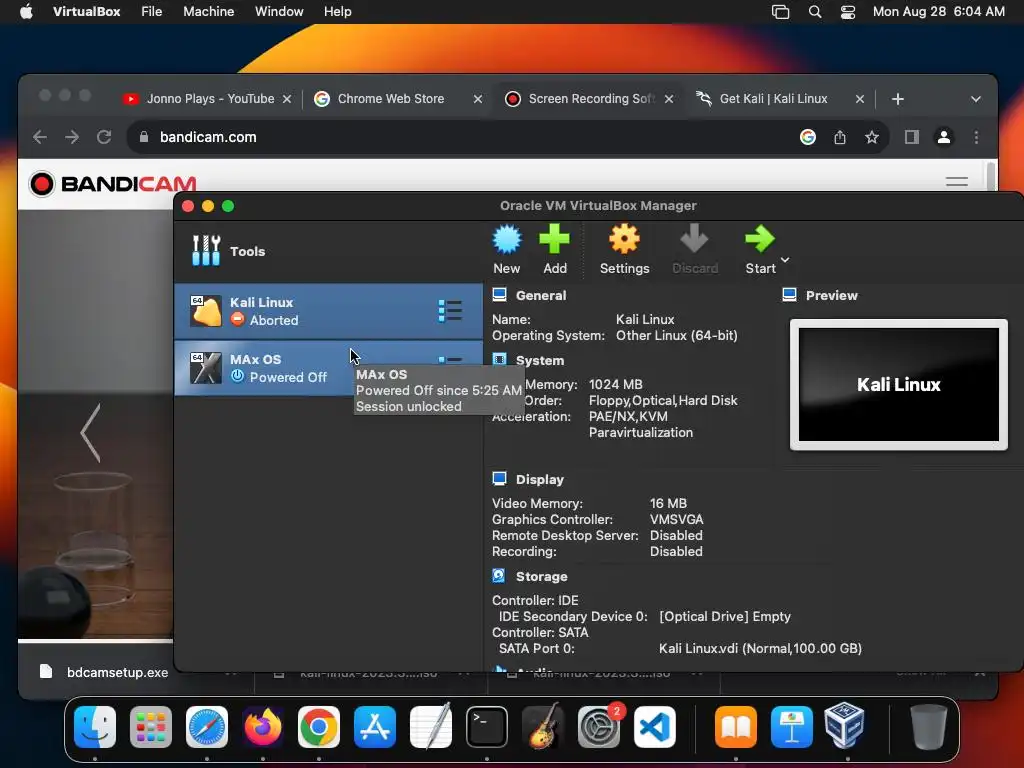The width and height of the screenshot is (1024, 768).
Task: Open the MAx OS machine tools menu icon
Action: pyautogui.click(x=450, y=360)
